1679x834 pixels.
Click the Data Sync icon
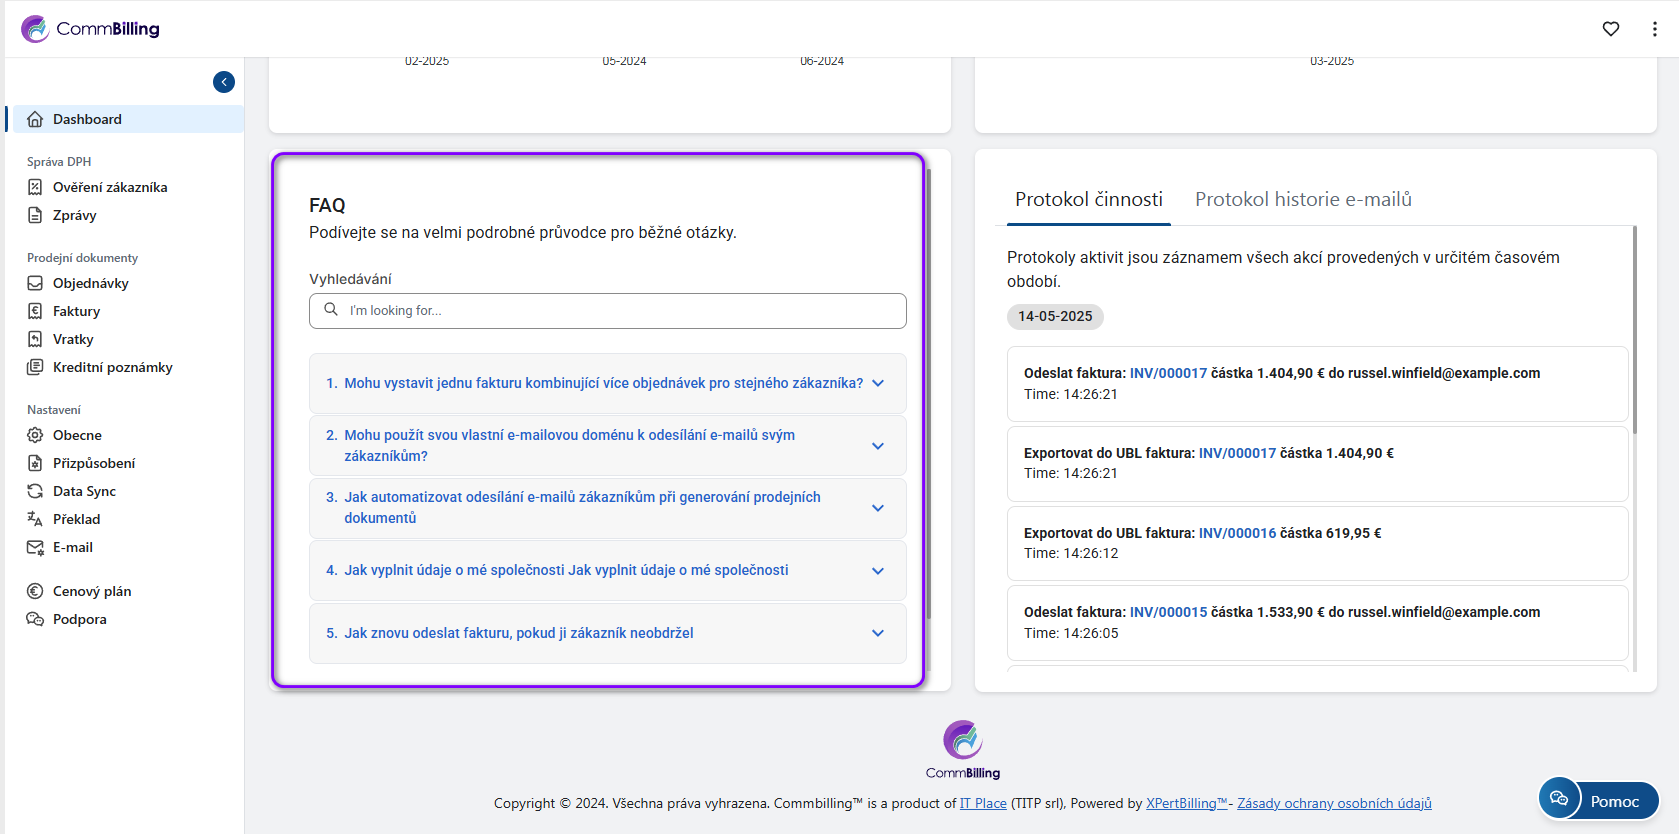tap(35, 491)
